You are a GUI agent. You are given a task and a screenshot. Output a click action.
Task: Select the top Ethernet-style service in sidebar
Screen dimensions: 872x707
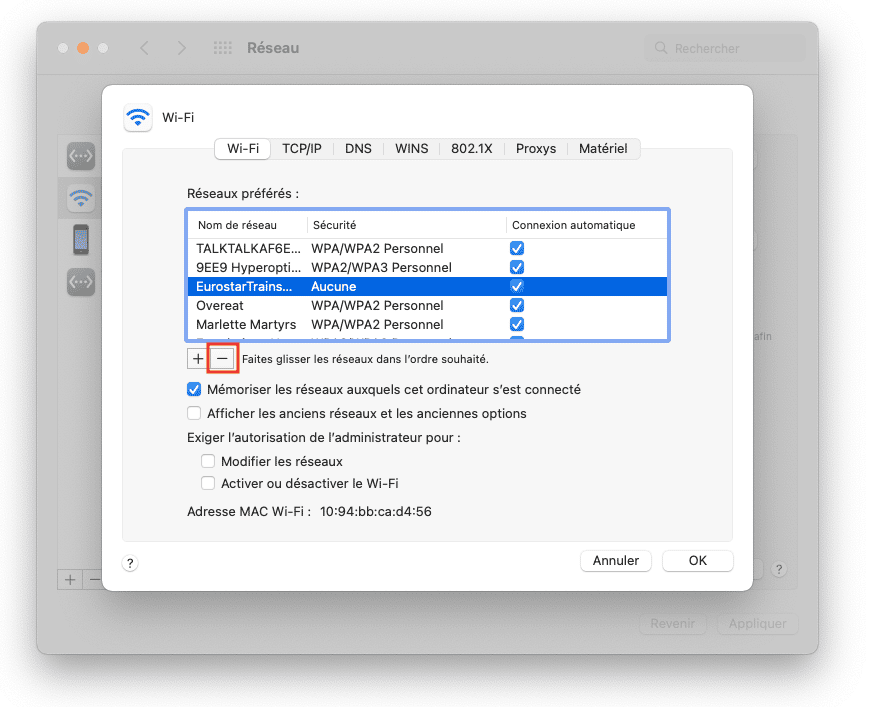click(81, 156)
